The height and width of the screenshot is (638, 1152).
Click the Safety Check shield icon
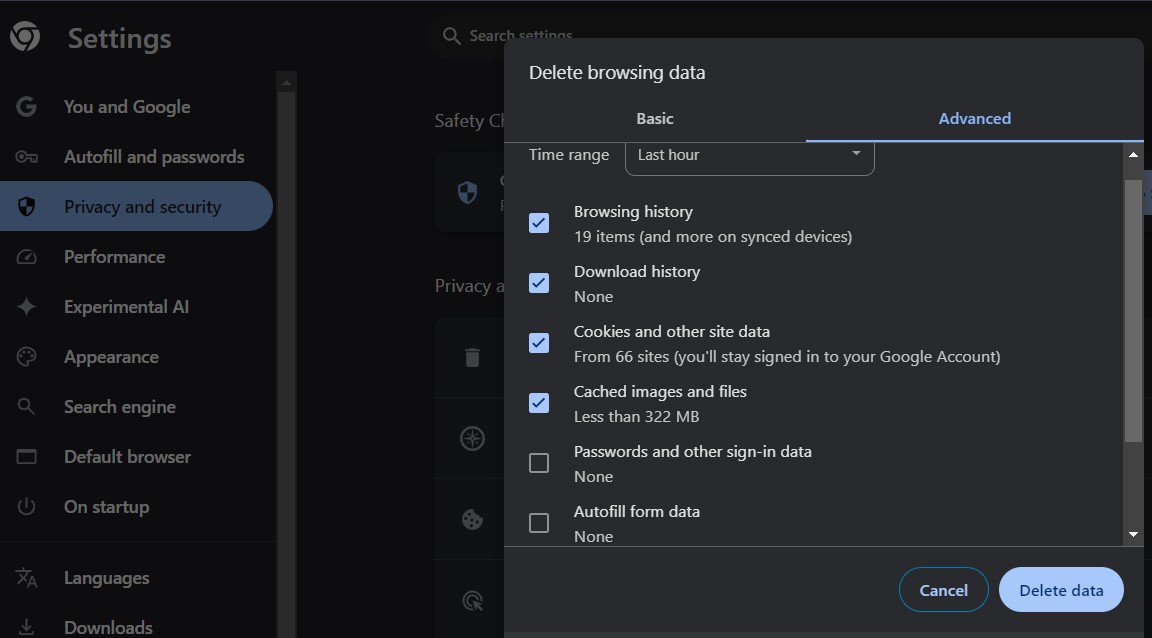(x=467, y=193)
